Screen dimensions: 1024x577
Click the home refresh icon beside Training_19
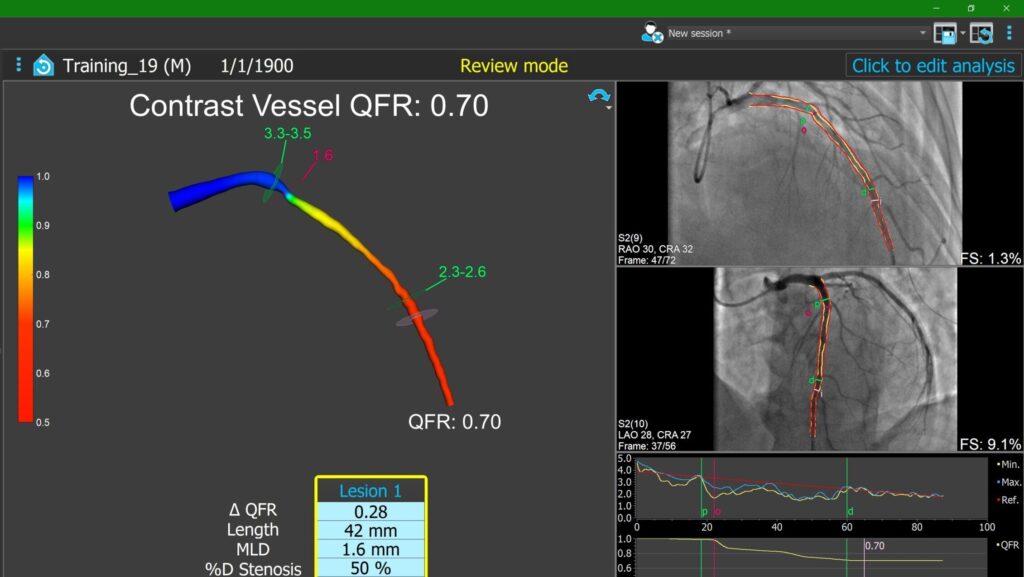point(43,66)
